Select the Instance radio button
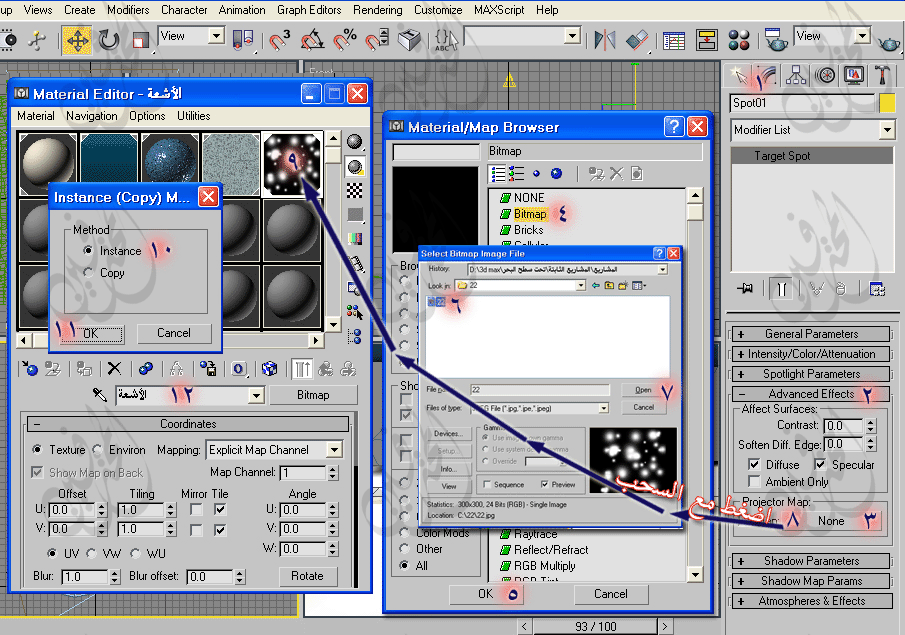 click(88, 251)
